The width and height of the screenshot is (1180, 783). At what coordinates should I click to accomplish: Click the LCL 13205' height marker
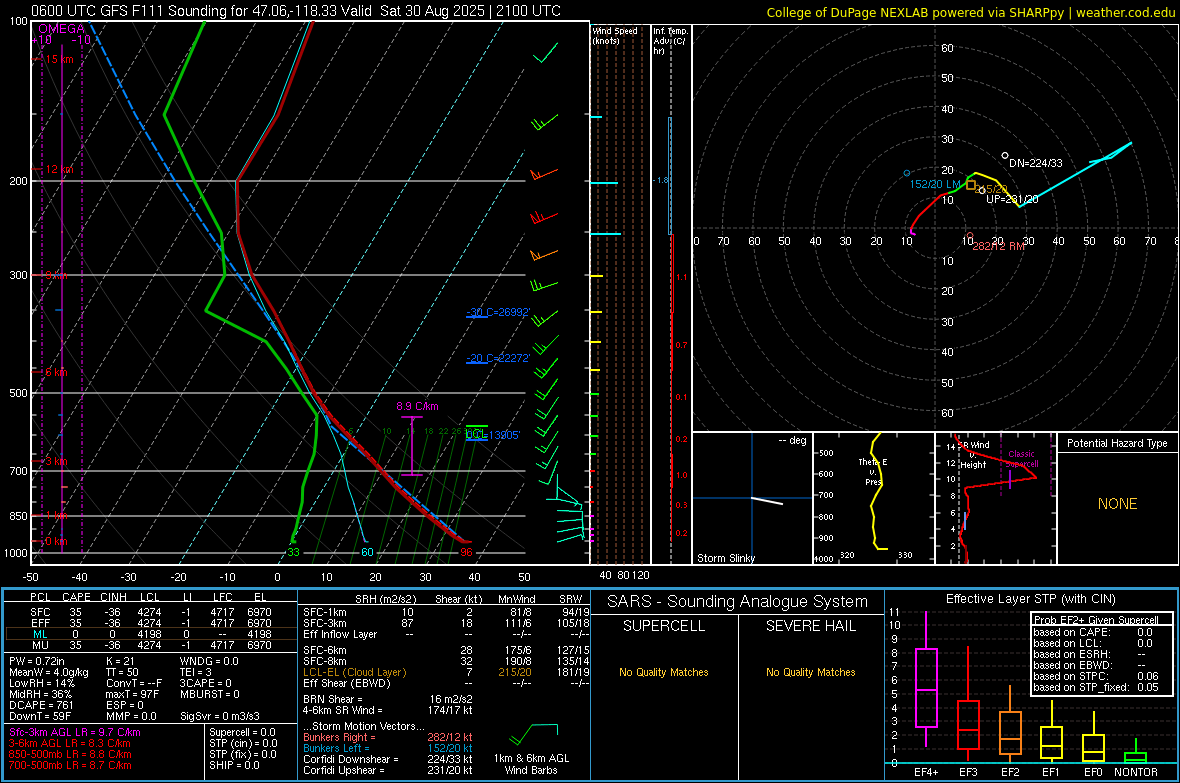coord(492,434)
